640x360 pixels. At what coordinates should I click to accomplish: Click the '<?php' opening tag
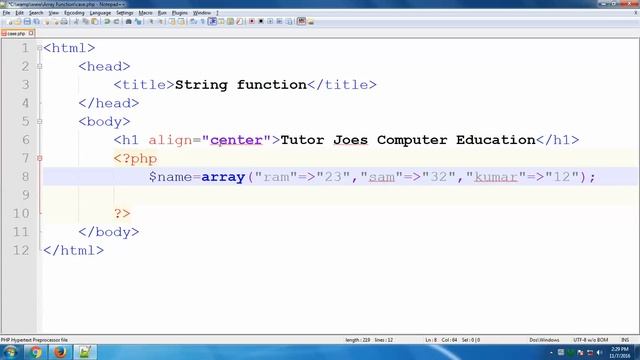pos(135,158)
